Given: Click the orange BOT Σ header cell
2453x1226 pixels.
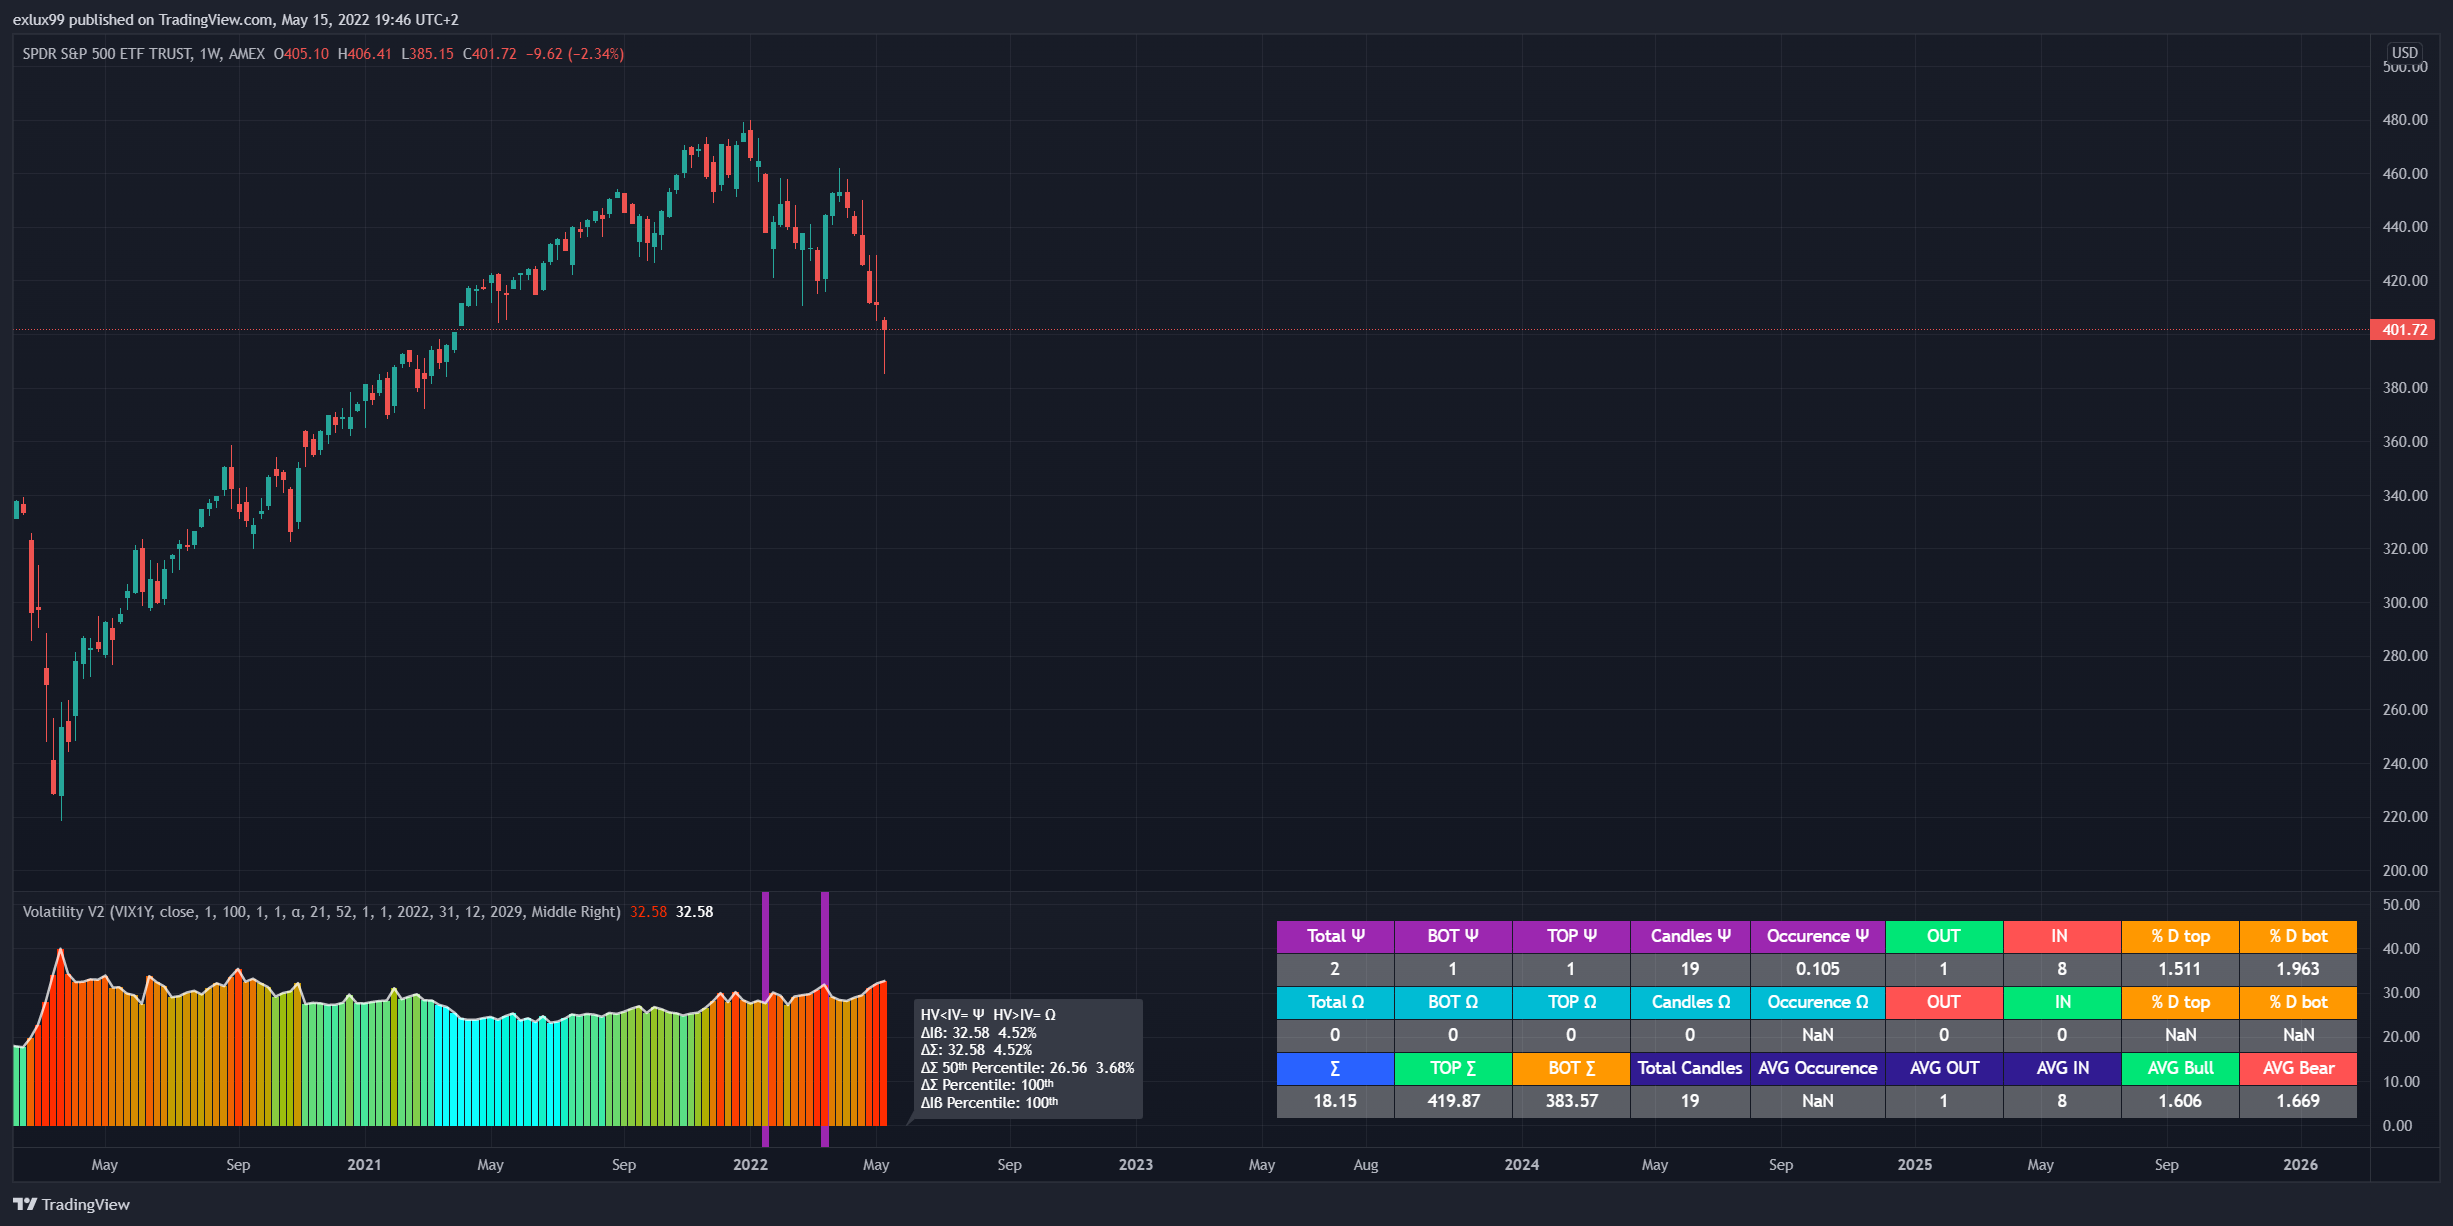Looking at the screenshot, I should (x=1571, y=1069).
